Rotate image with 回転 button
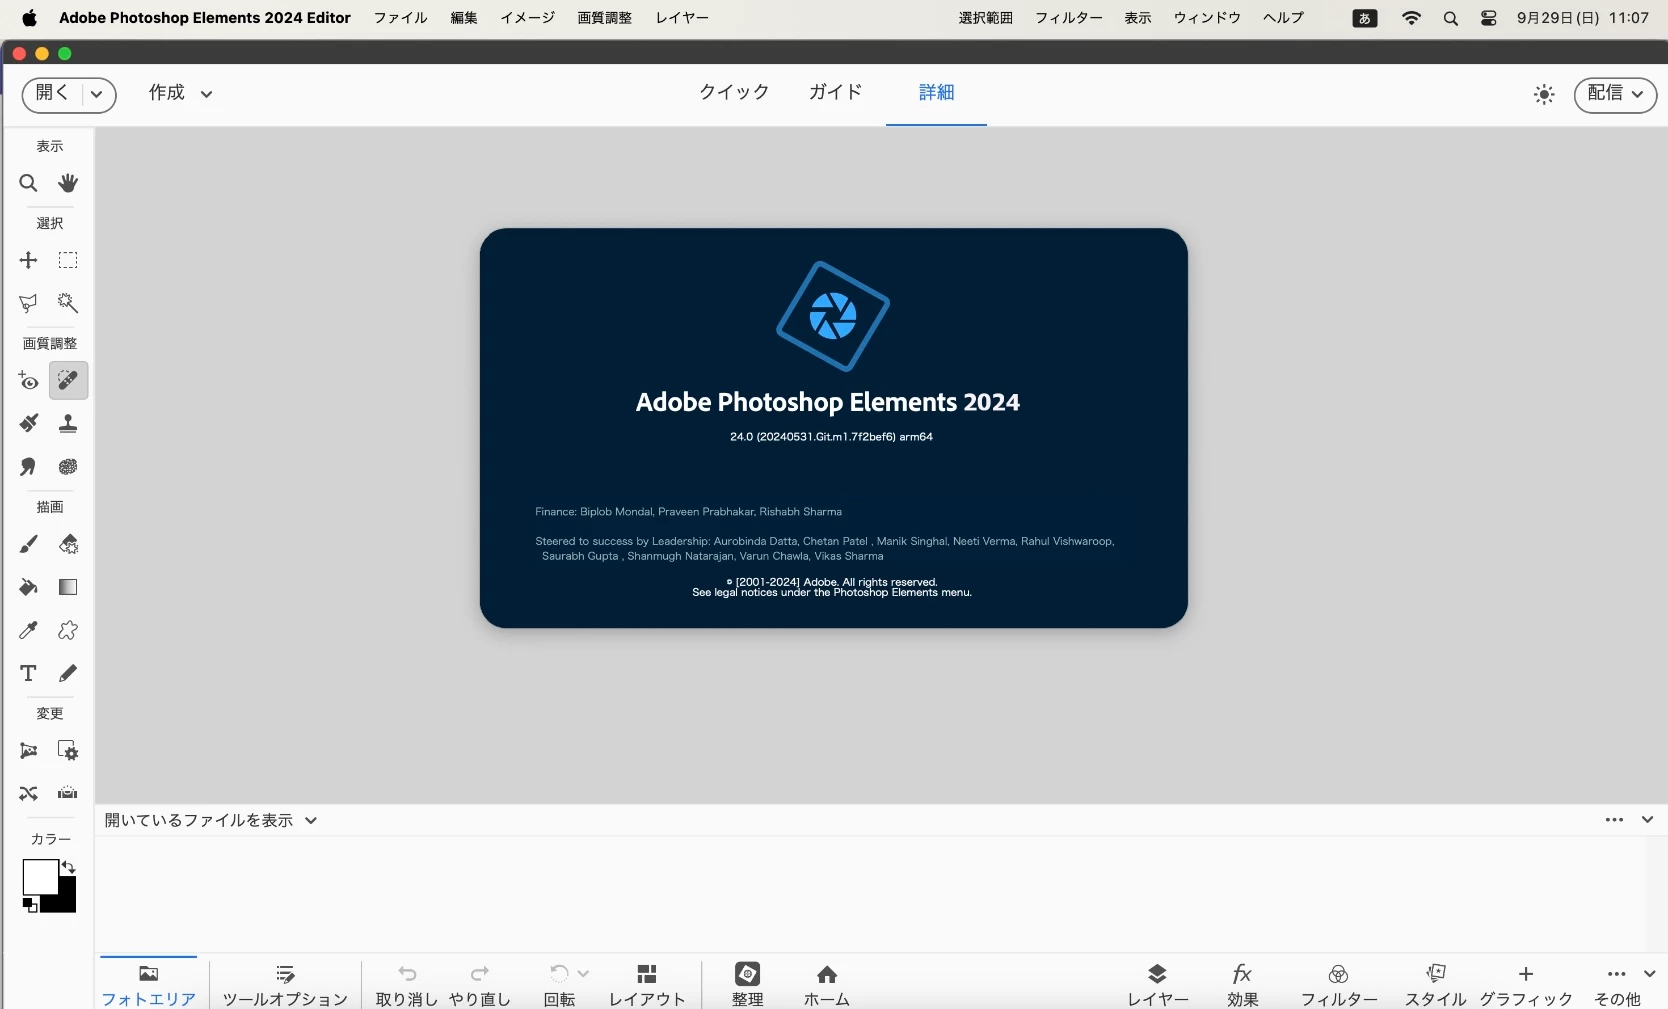This screenshot has height=1009, width=1668. click(x=559, y=985)
